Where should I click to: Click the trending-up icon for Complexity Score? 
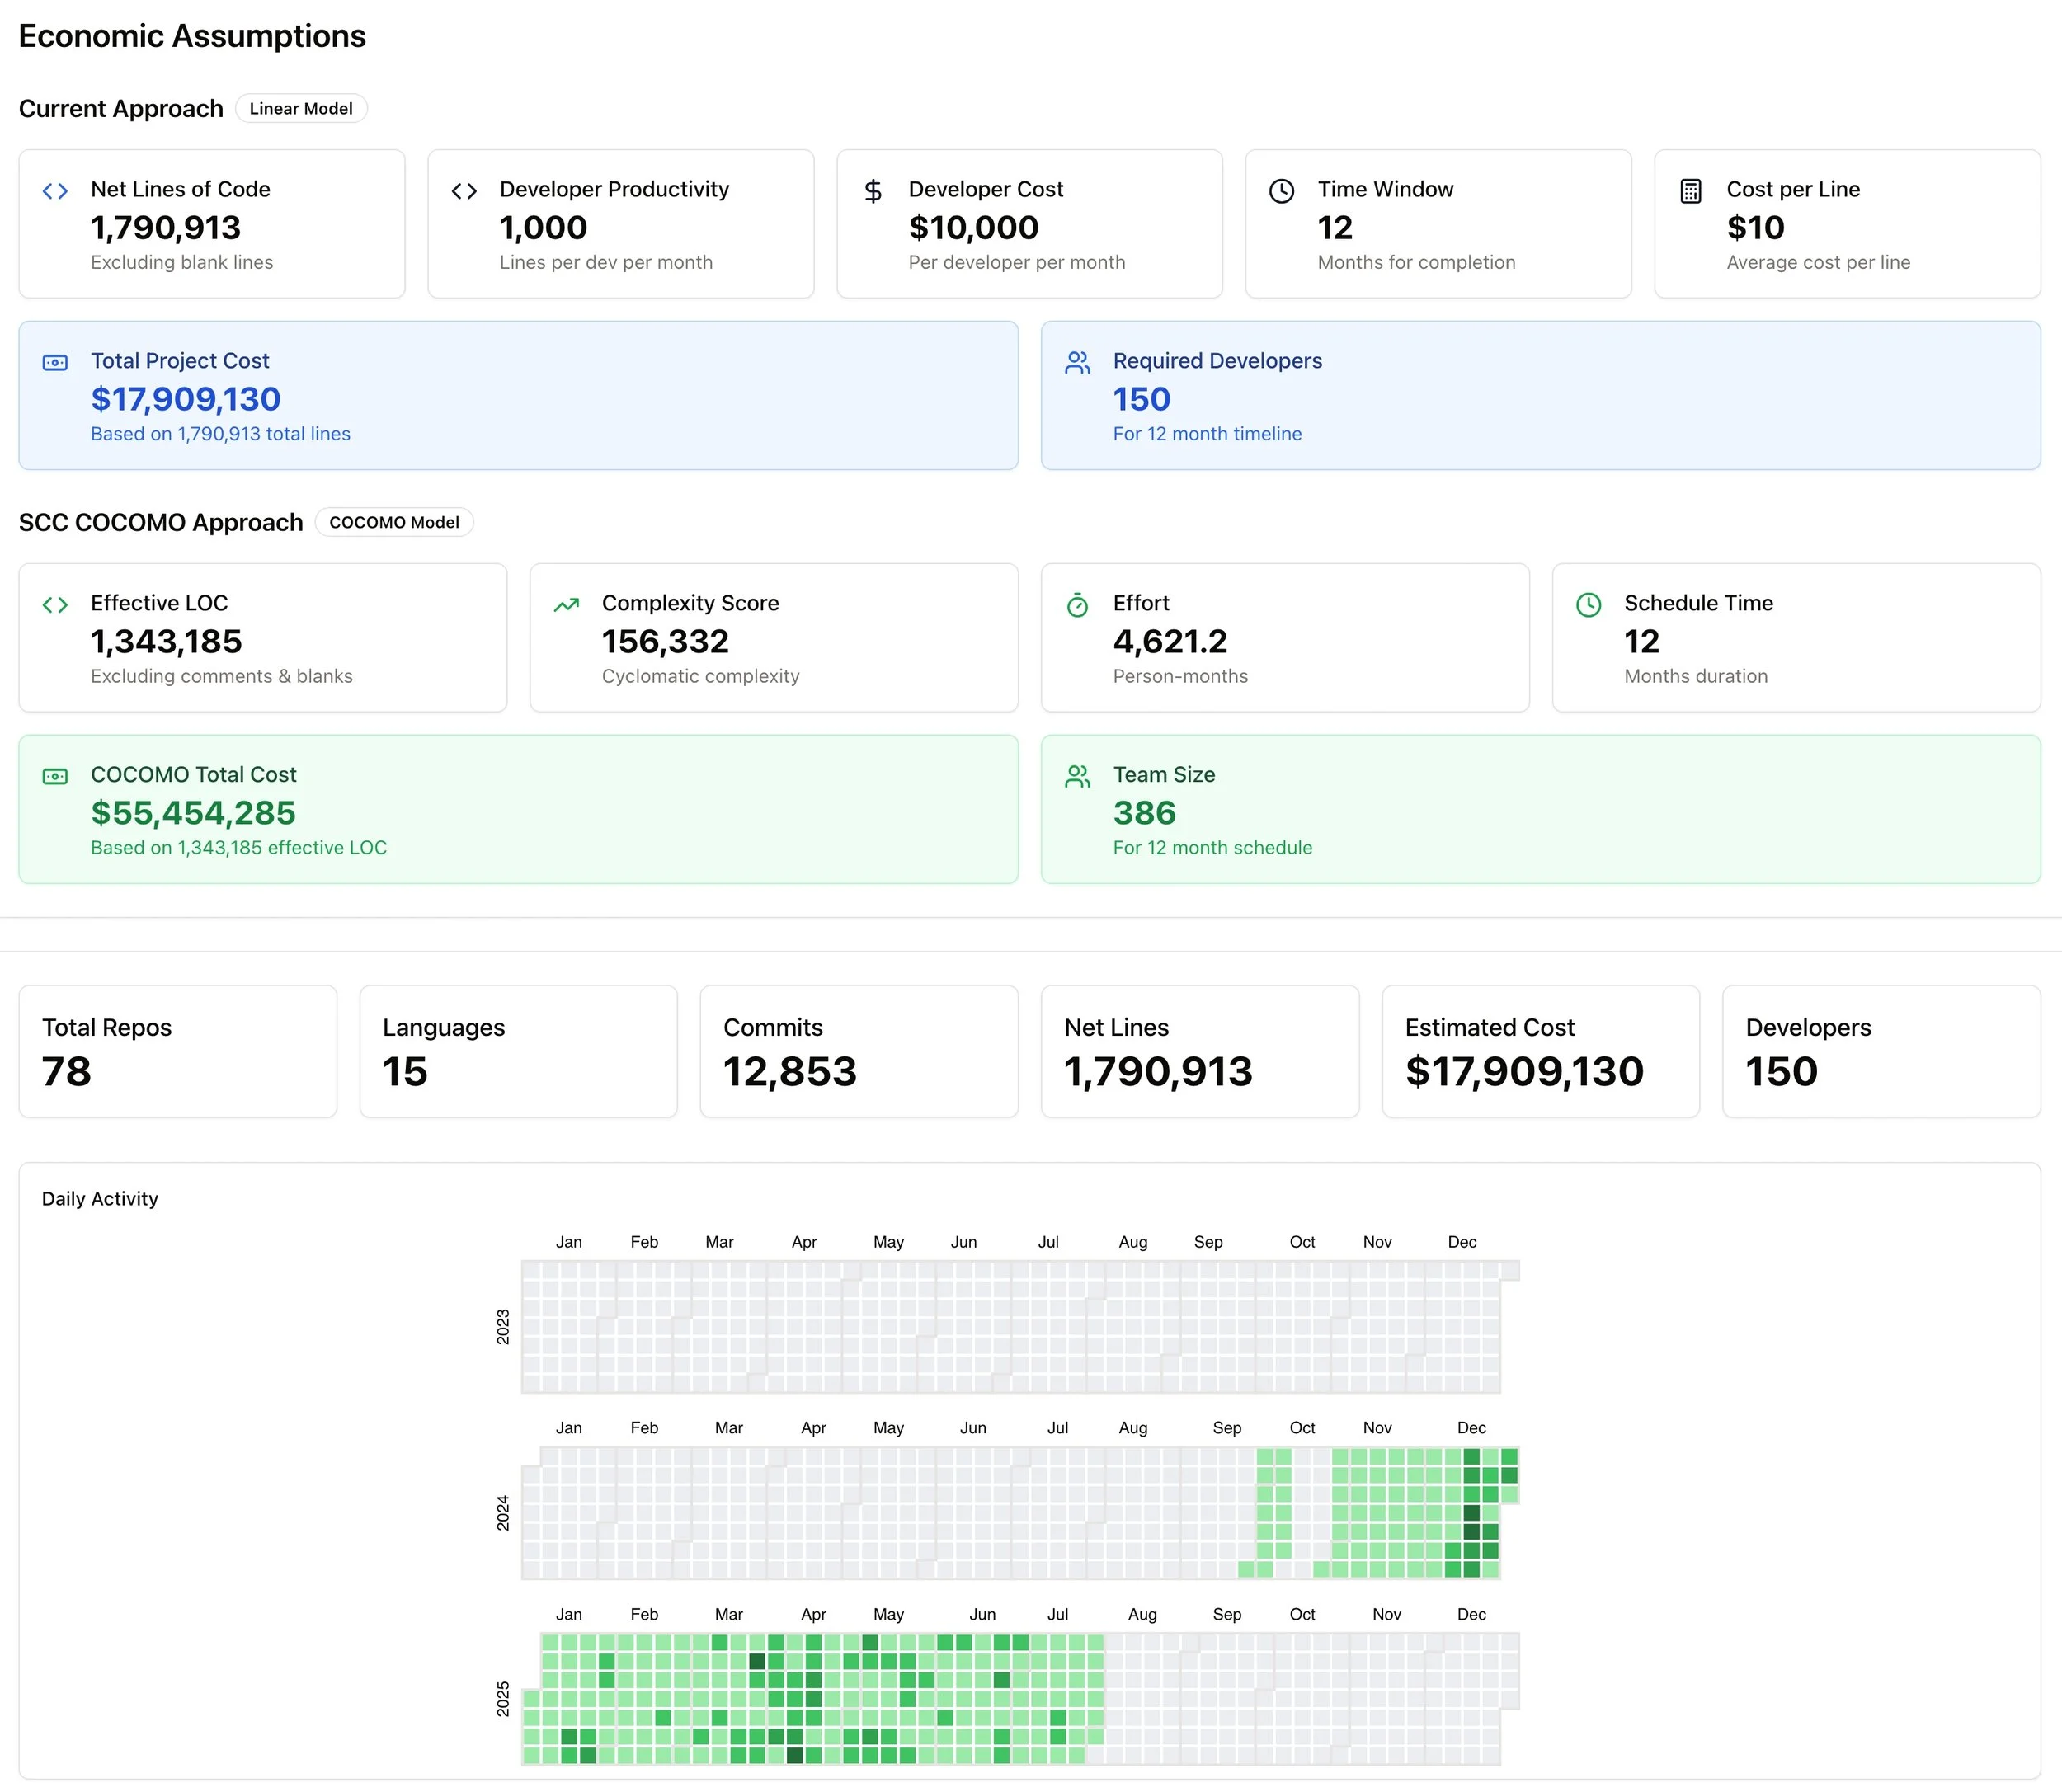[x=566, y=605]
